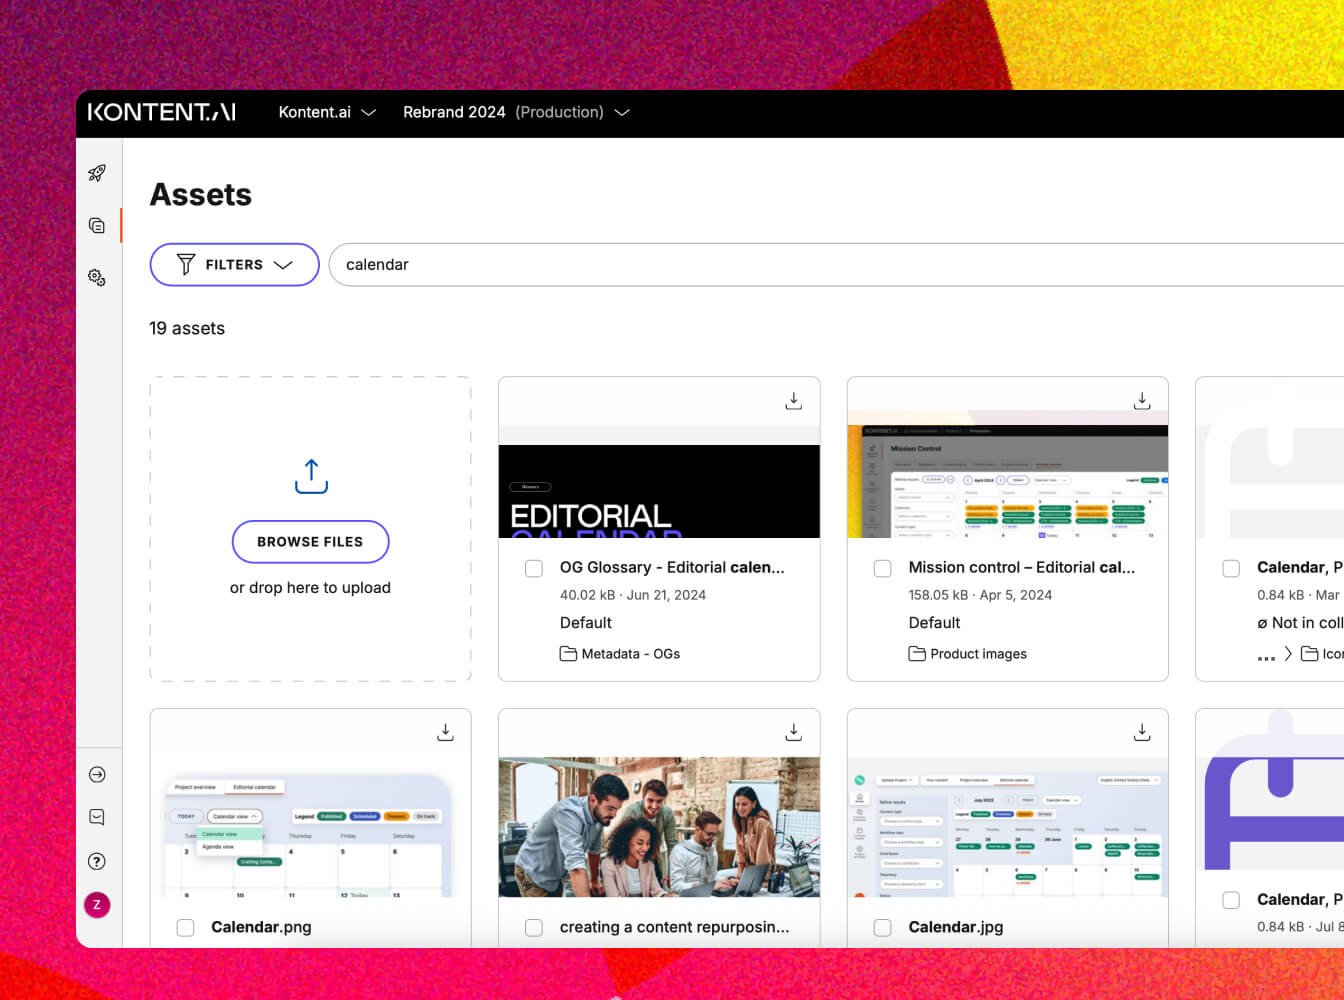Check the Calendar.png asset checkbox
This screenshot has height=1000, width=1344.
[185, 927]
